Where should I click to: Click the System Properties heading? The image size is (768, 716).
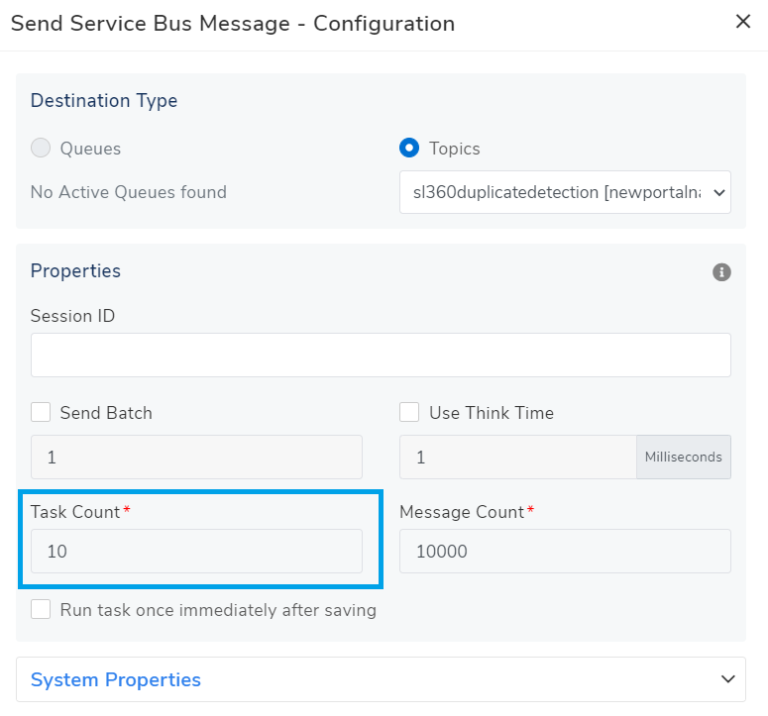tap(116, 680)
